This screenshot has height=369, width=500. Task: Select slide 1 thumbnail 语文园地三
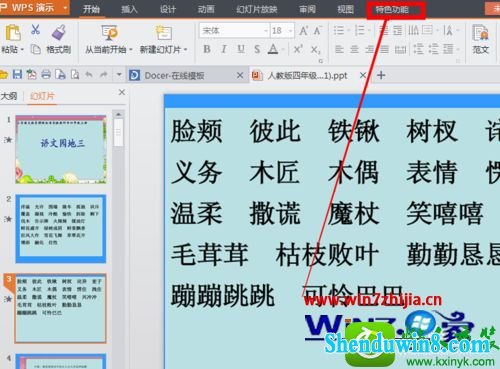click(61, 150)
